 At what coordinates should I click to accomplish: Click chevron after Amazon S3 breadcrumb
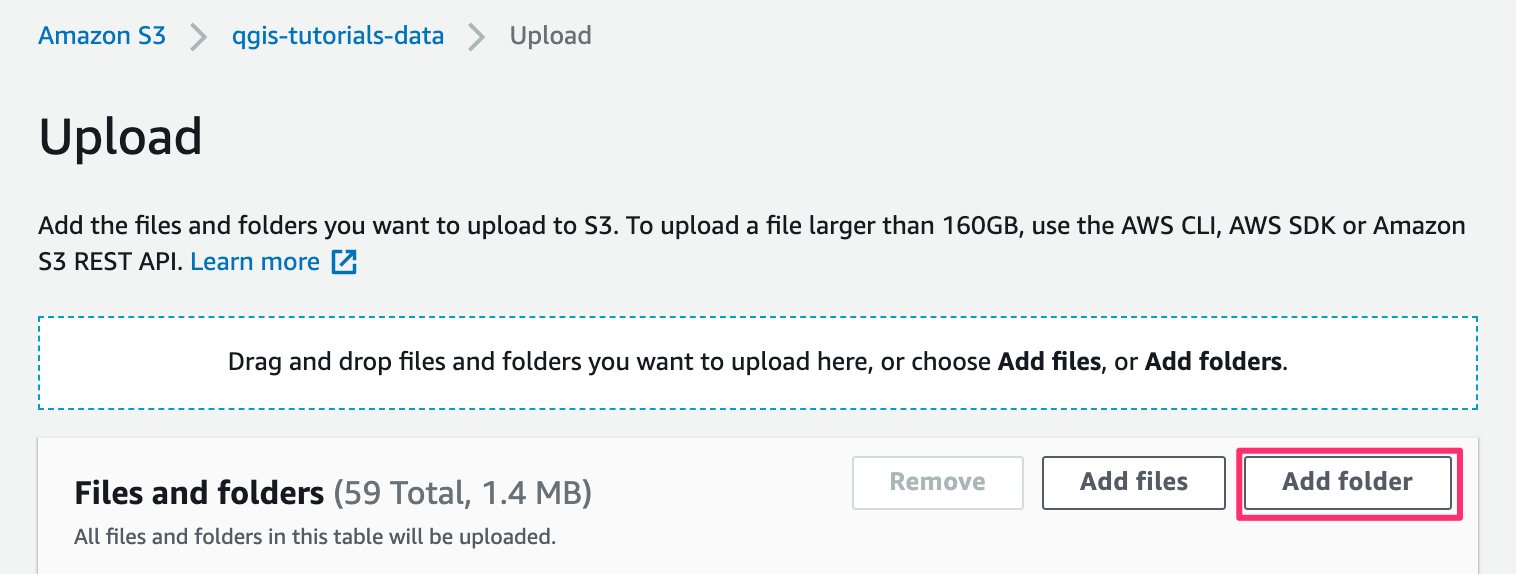(x=199, y=37)
